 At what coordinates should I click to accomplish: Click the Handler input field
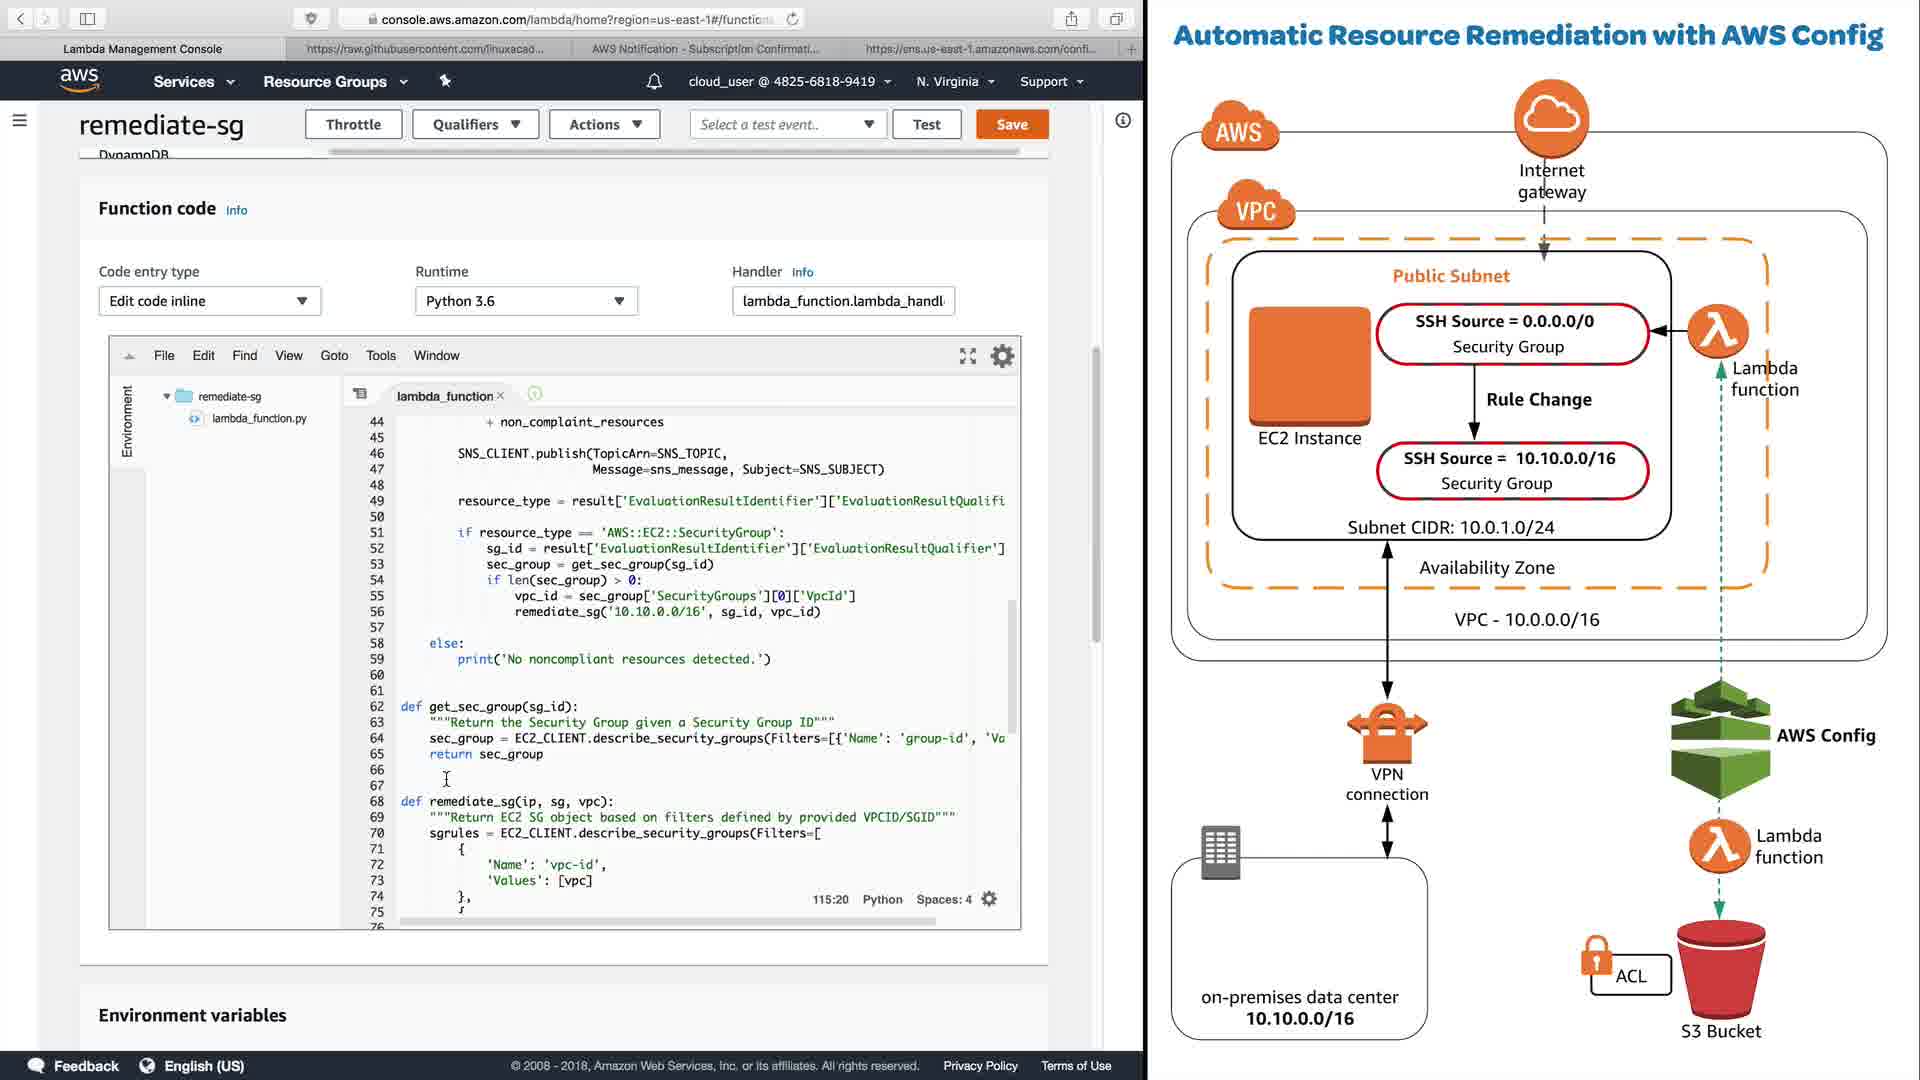click(842, 301)
